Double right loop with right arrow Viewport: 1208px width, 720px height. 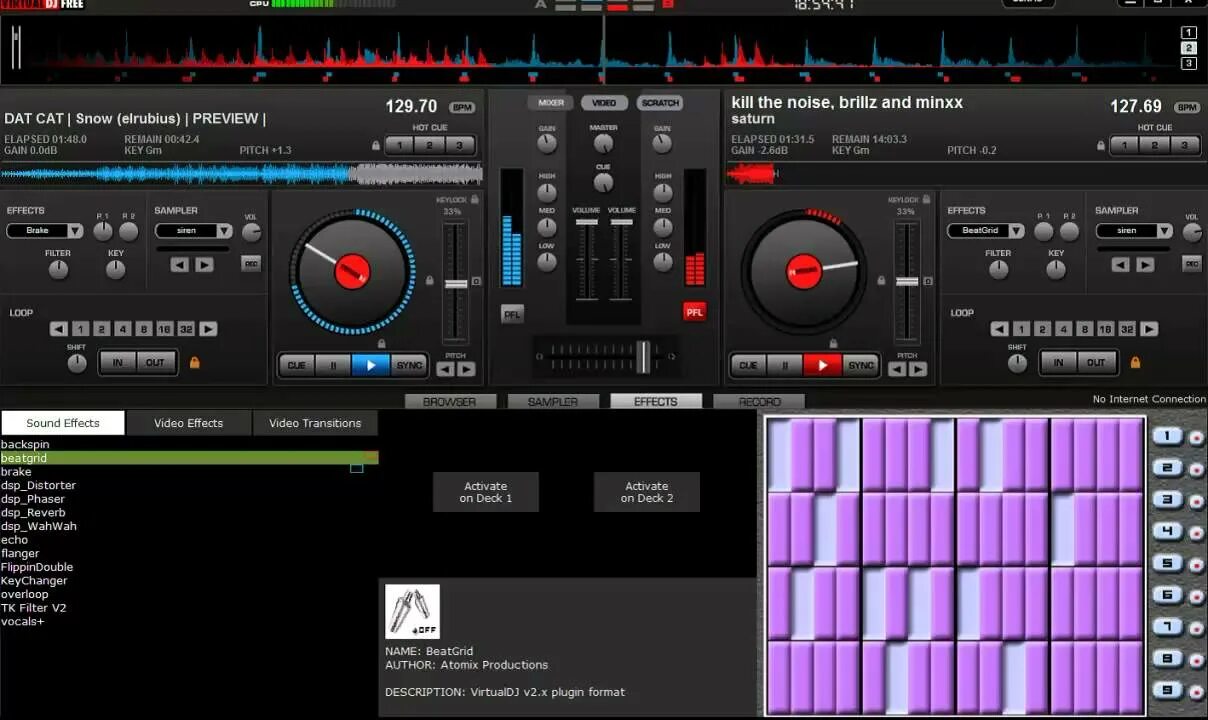(1149, 329)
